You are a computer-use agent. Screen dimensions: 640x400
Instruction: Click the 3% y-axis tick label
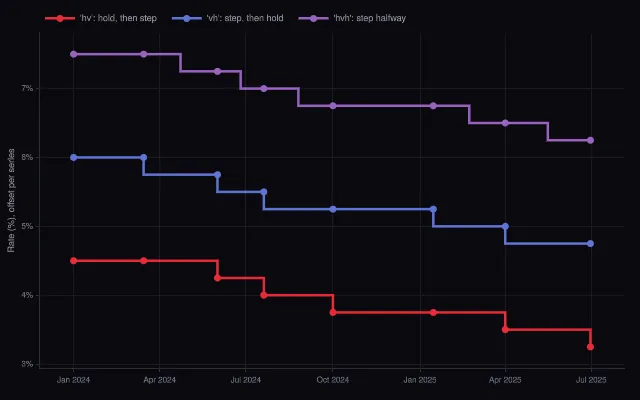(27, 364)
